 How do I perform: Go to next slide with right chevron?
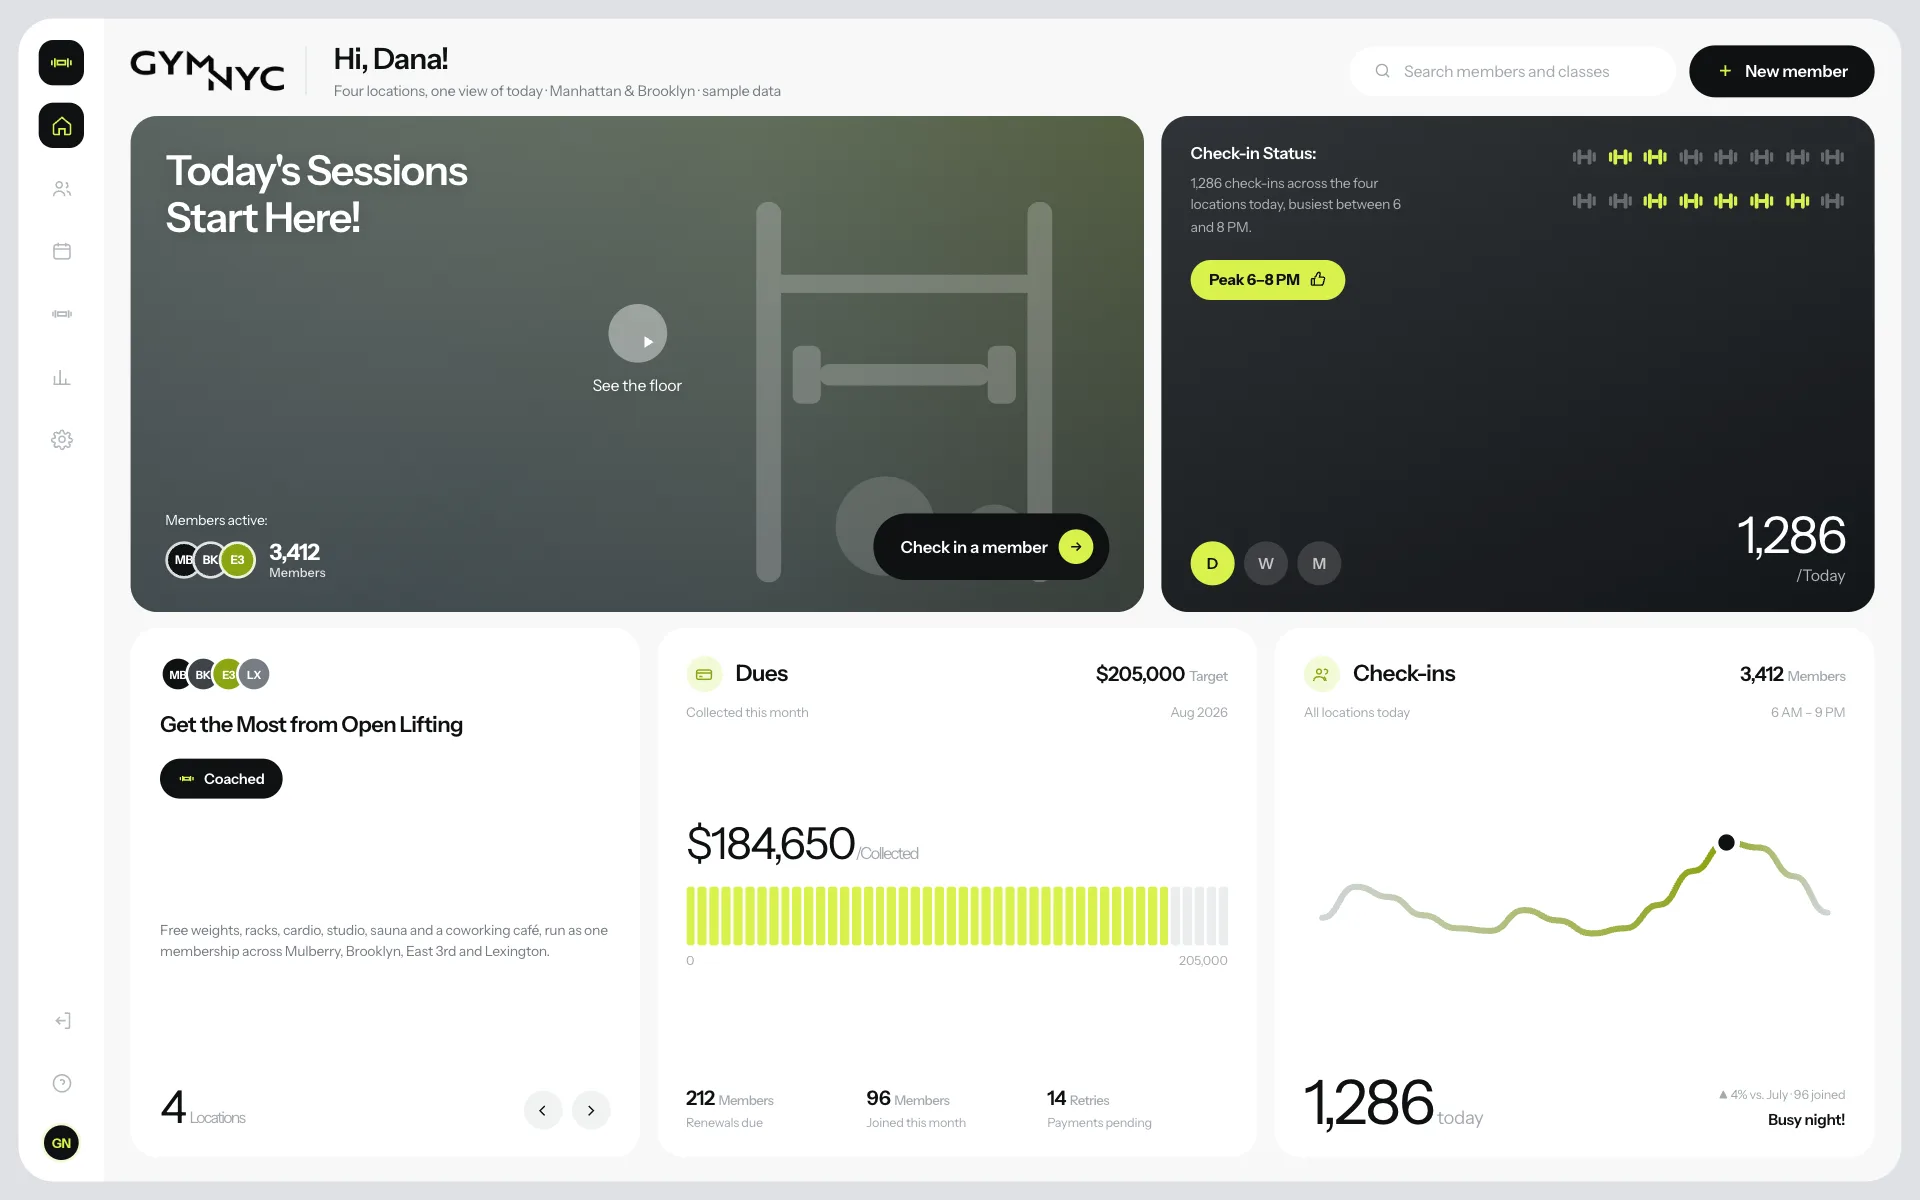pos(591,1110)
